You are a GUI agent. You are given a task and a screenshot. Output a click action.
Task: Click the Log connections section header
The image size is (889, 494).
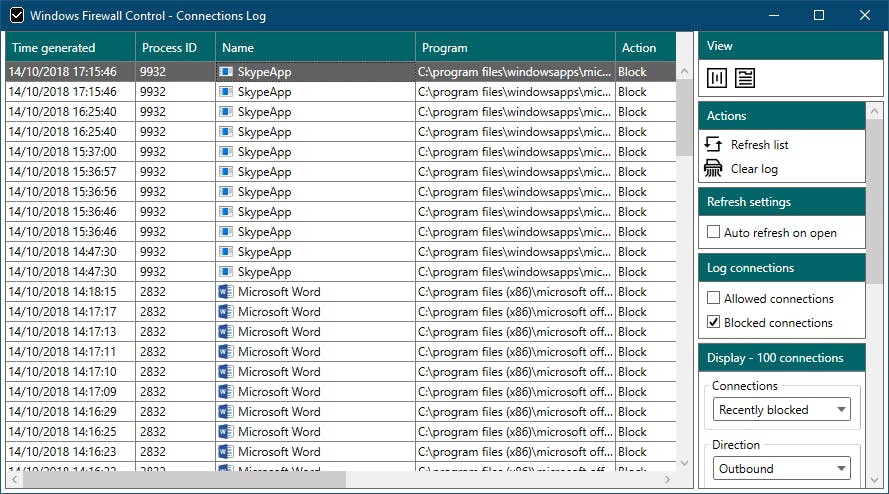[782, 268]
